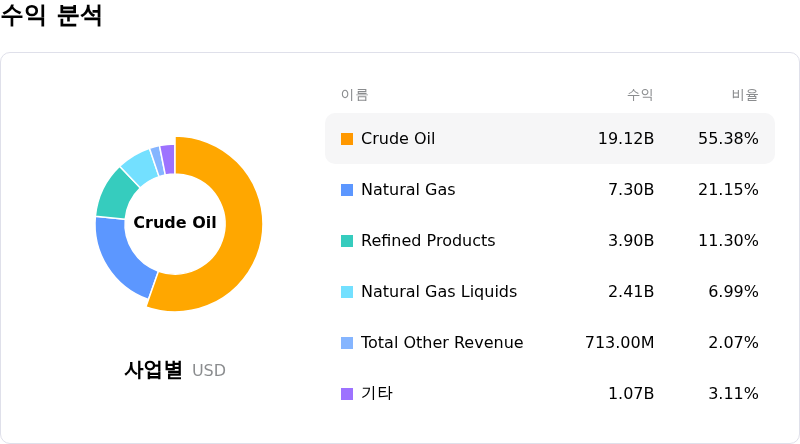This screenshot has height=444, width=800.
Task: Select the Total Other Revenue row name
Action: [442, 342]
